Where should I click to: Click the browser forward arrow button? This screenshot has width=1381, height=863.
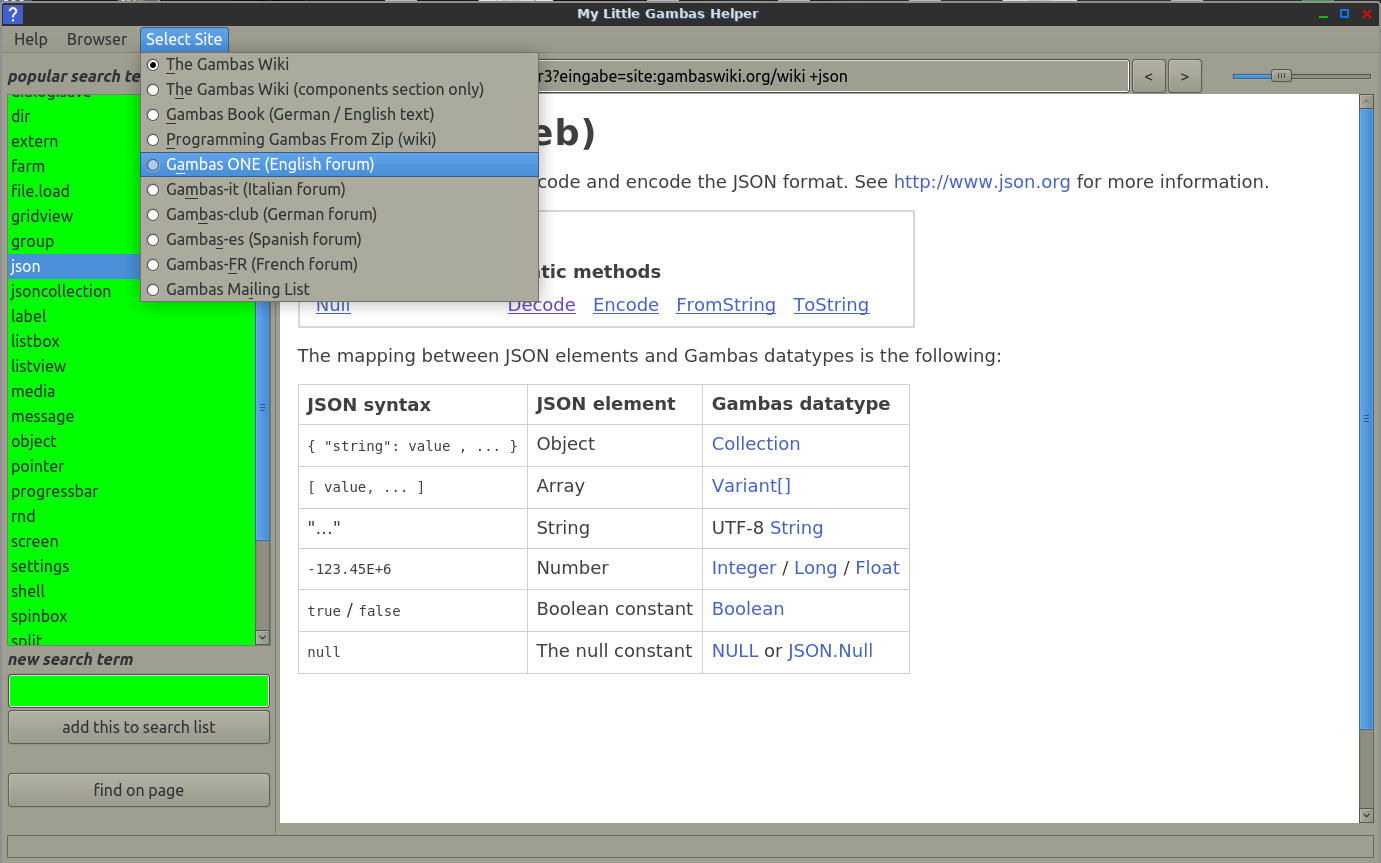[x=1184, y=76]
